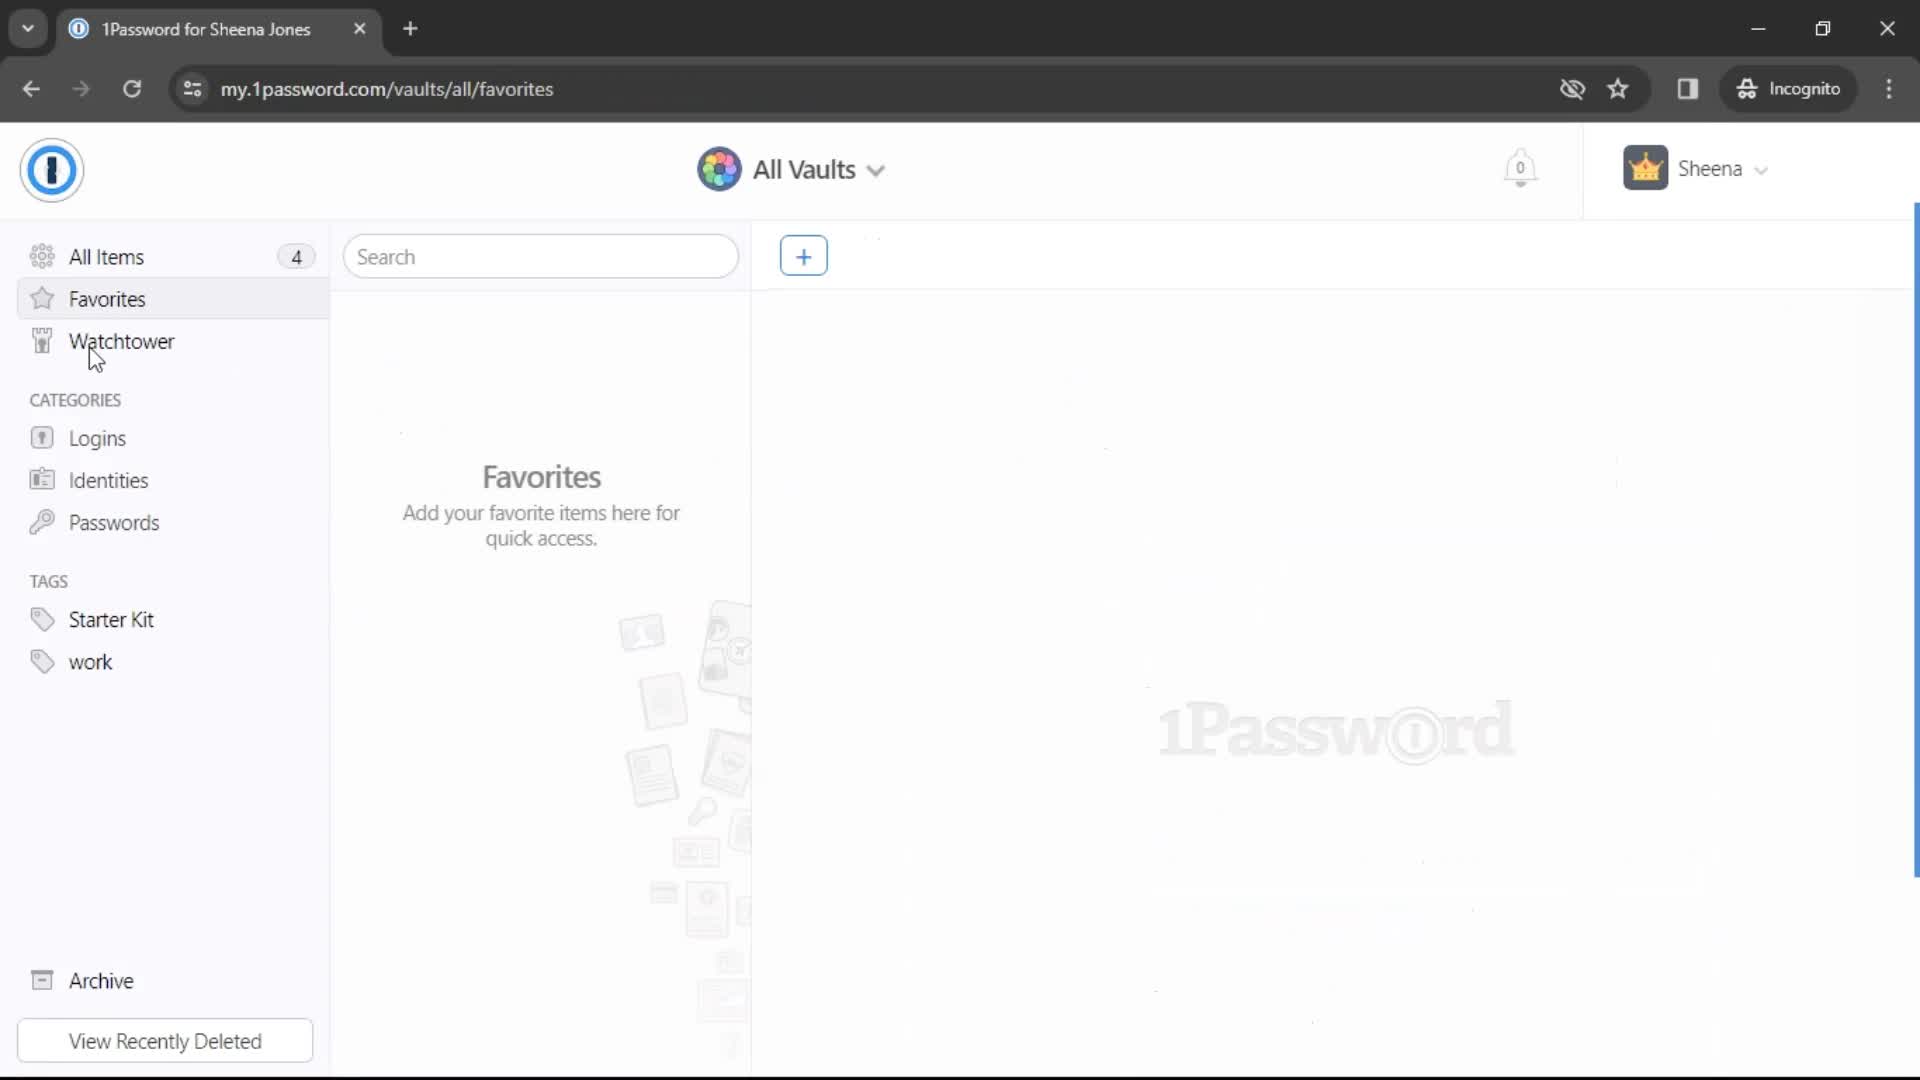Click the Add new item button

pos(803,256)
